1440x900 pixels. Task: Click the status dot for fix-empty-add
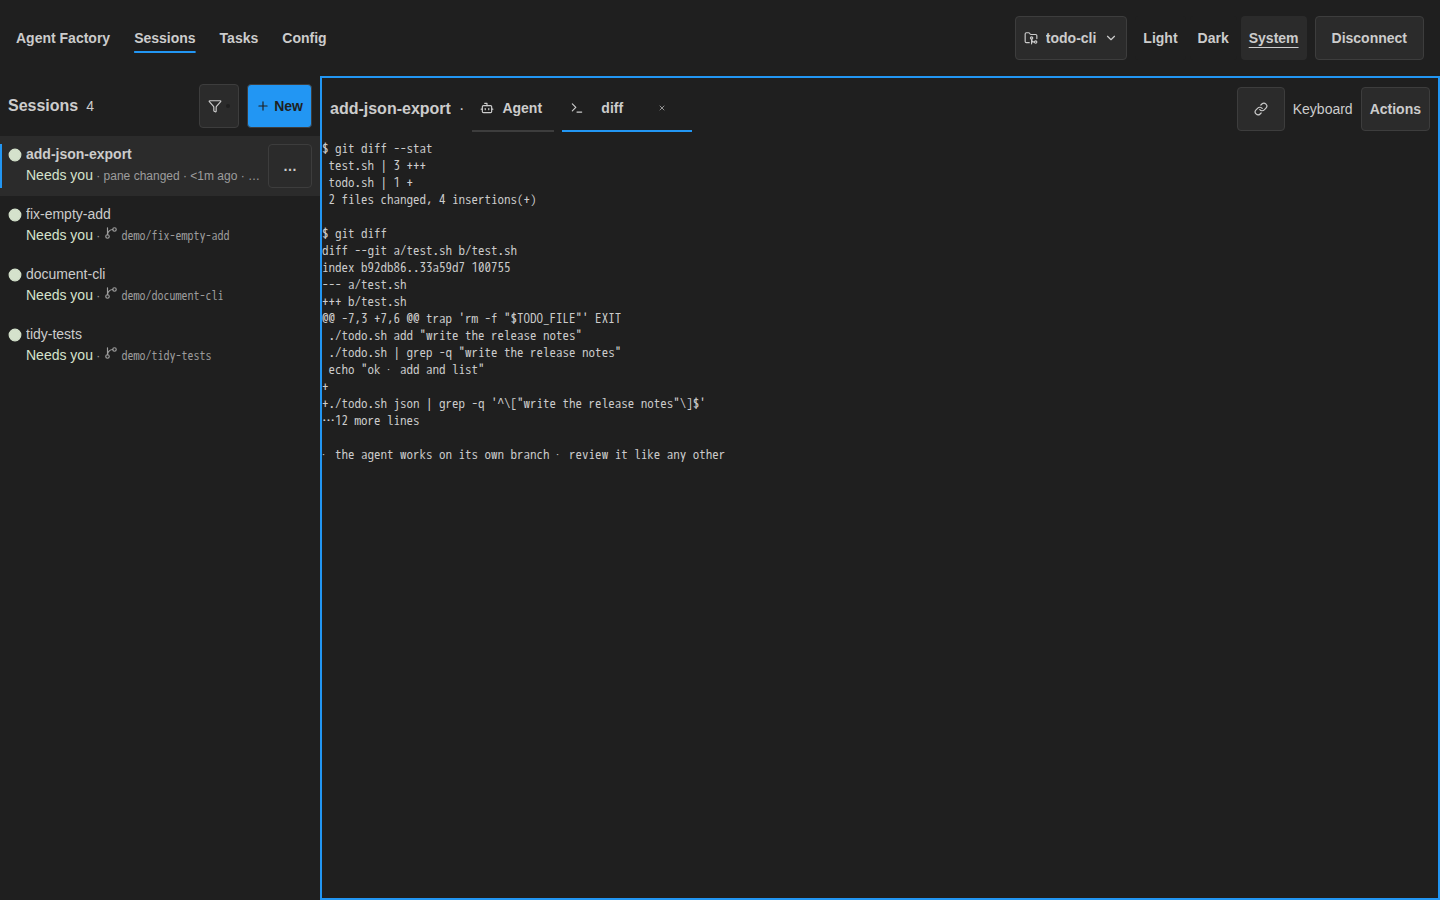click(x=15, y=214)
